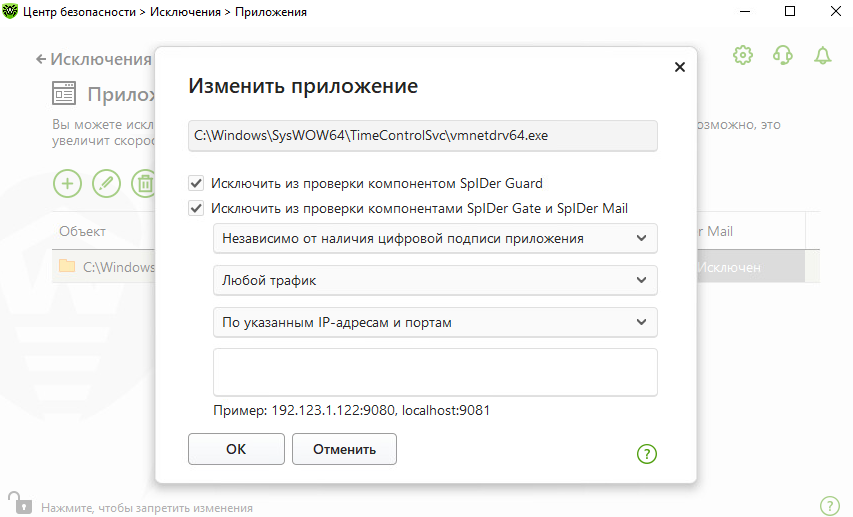Click the Отменить button

pos(344,449)
